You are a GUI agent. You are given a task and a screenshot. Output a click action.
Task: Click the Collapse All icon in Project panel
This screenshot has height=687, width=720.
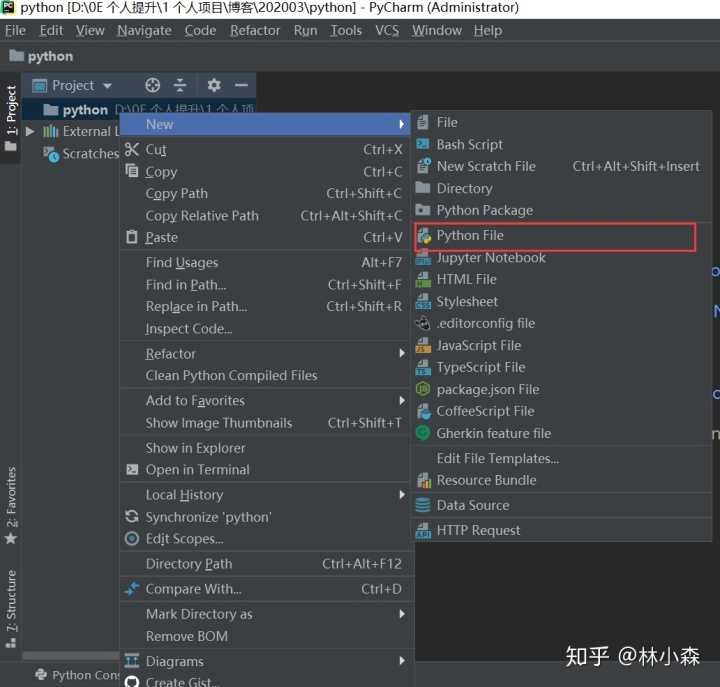click(x=180, y=85)
